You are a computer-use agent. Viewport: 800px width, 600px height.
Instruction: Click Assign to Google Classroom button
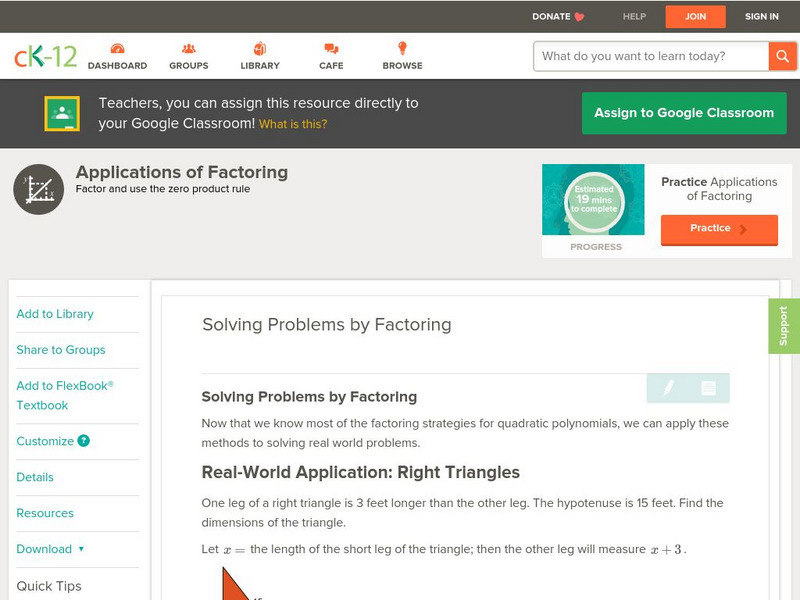(684, 113)
